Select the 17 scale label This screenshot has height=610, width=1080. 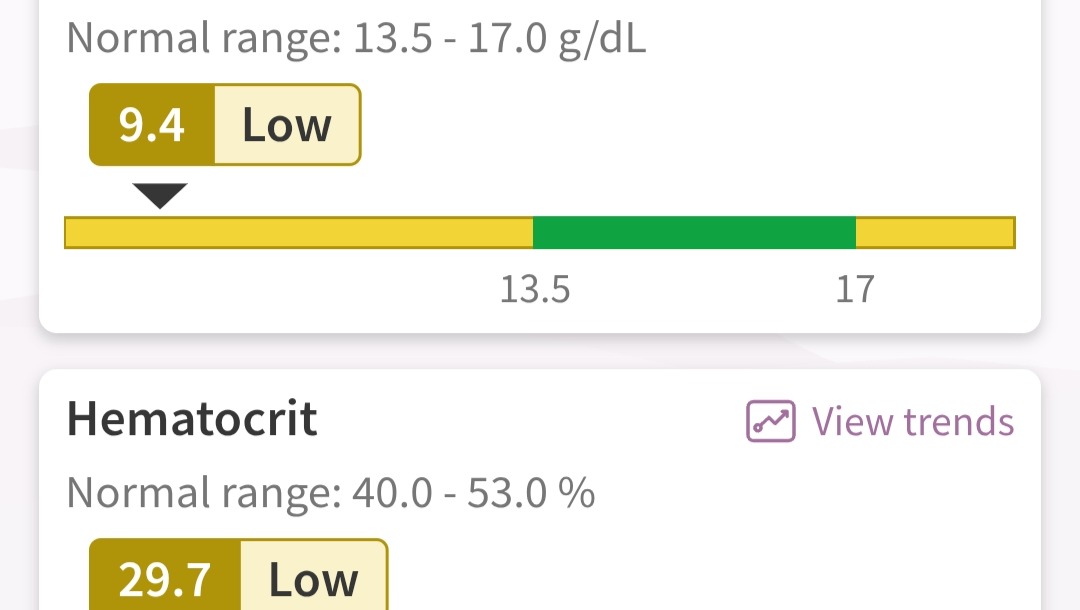pyautogui.click(x=855, y=289)
